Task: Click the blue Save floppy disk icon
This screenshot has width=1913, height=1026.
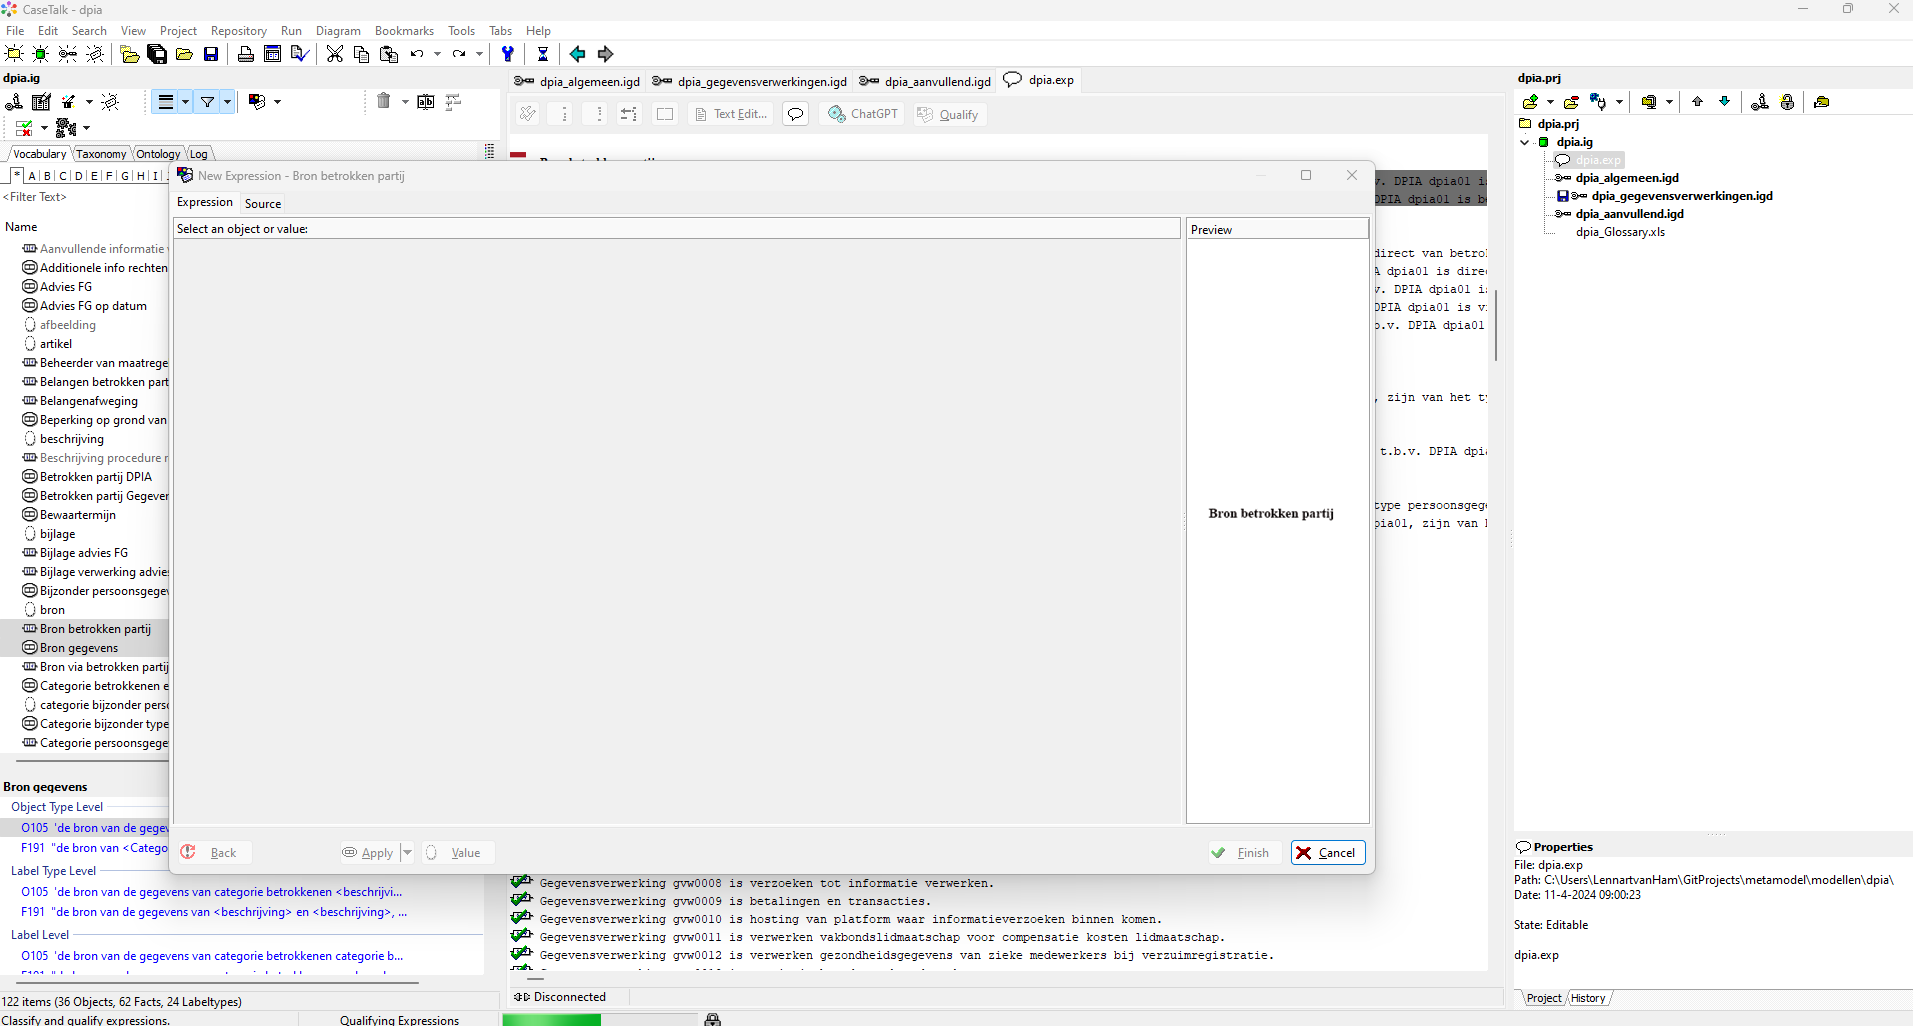Action: click(211, 54)
